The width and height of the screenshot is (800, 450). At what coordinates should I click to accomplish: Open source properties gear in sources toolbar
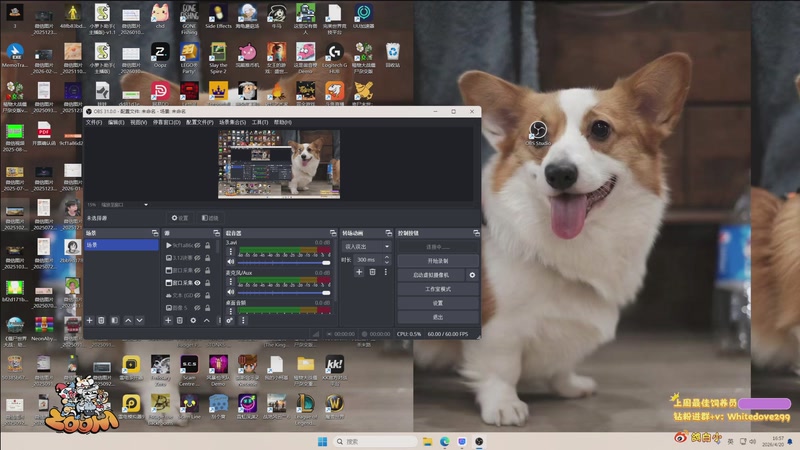pyautogui.click(x=193, y=320)
